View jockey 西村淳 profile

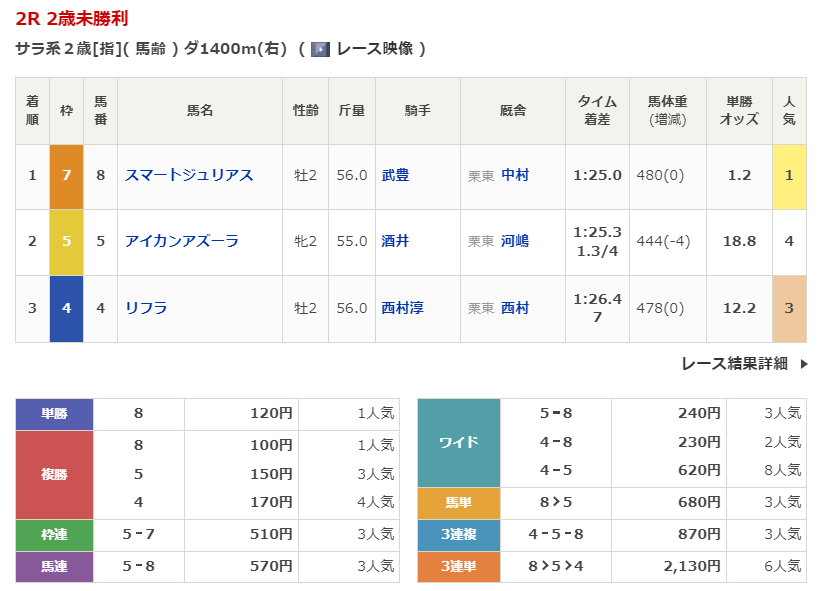(x=402, y=308)
